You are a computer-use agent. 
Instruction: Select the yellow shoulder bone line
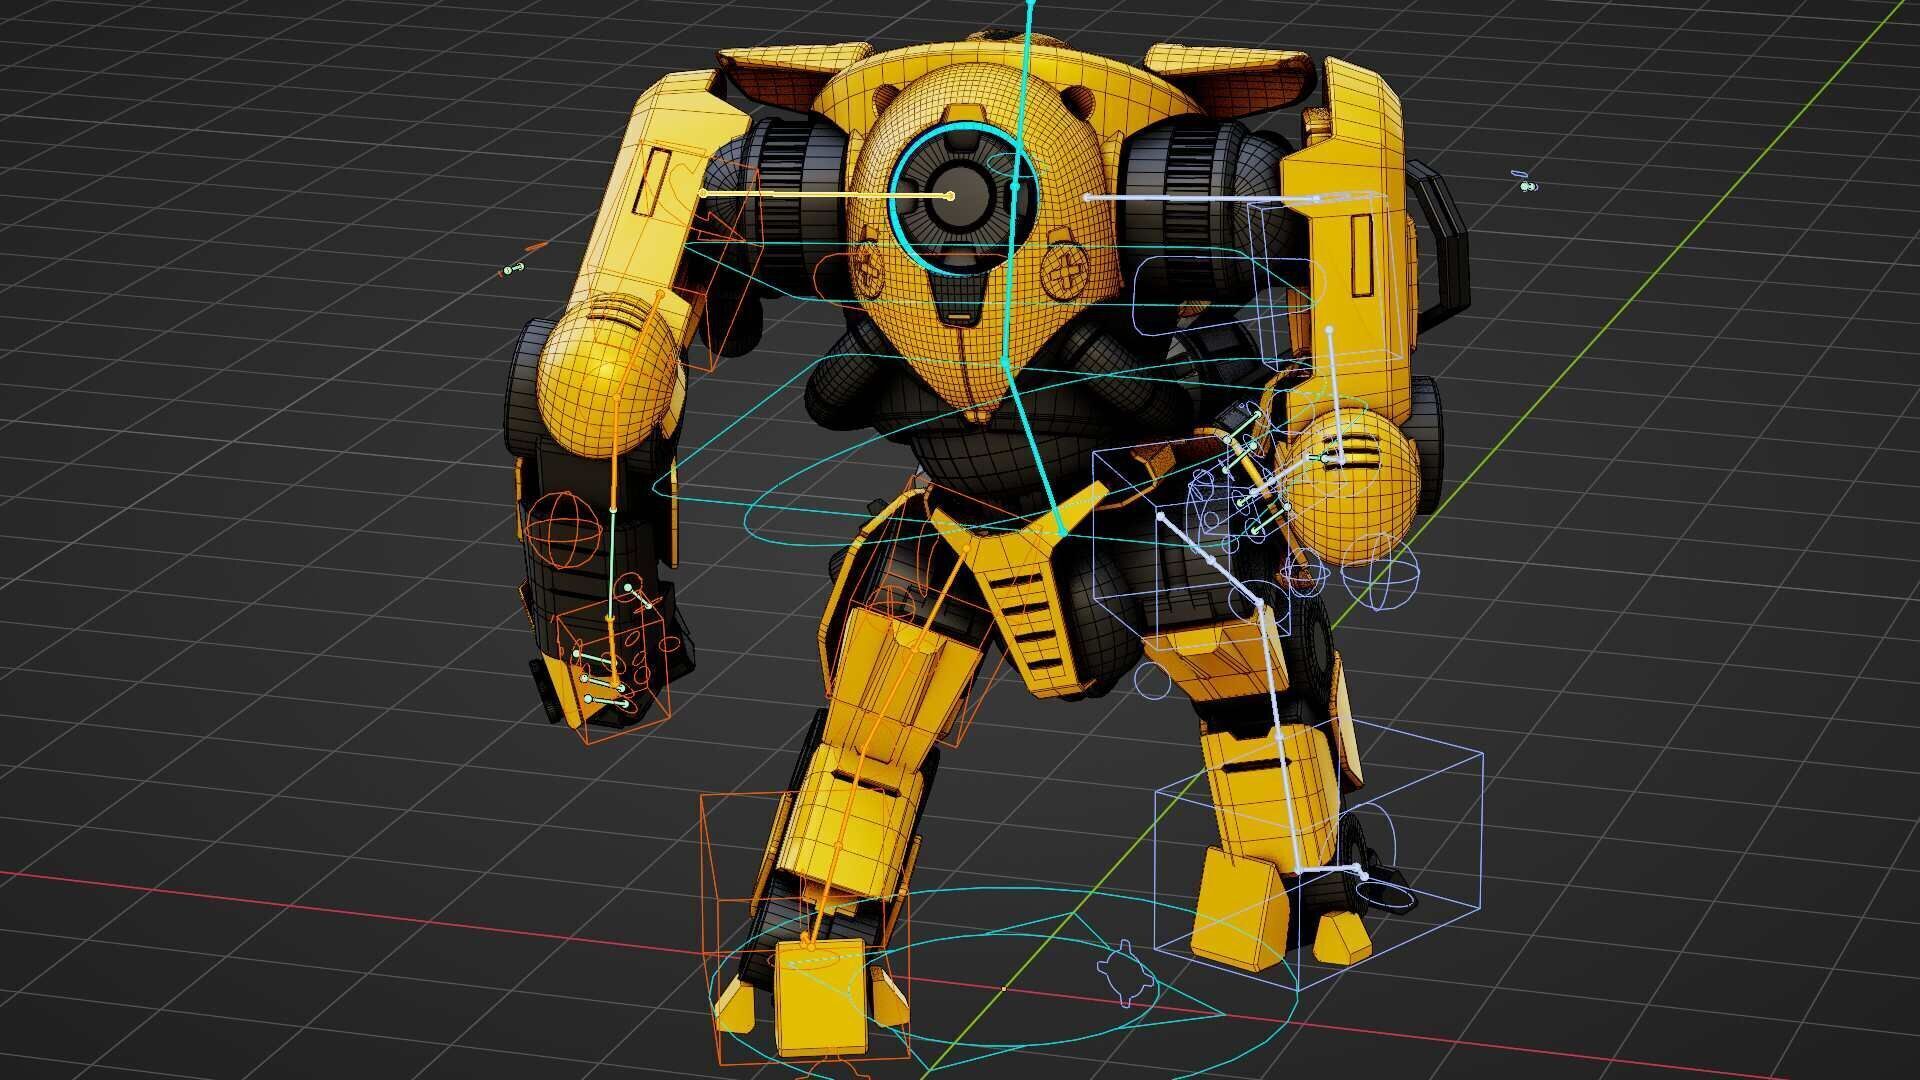tap(827, 194)
